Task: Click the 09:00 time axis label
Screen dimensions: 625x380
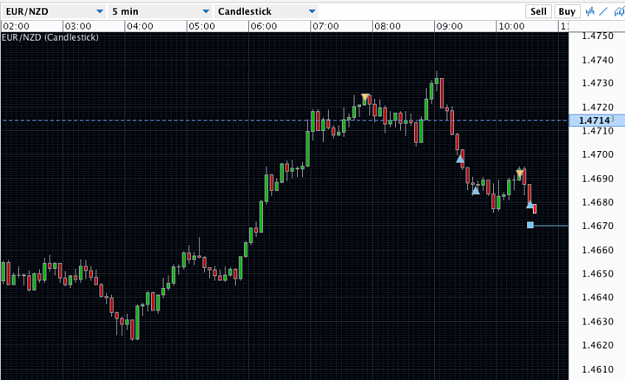Action: [449, 26]
